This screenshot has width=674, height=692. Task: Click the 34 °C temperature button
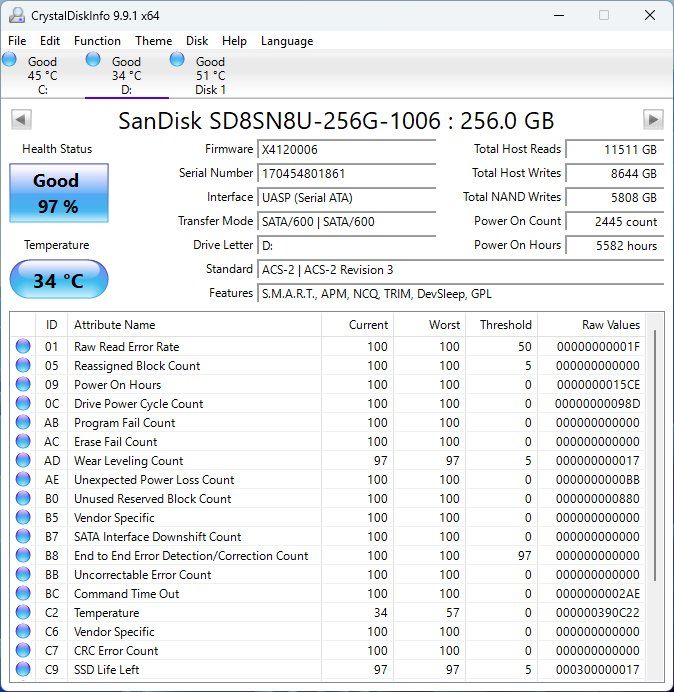point(59,280)
